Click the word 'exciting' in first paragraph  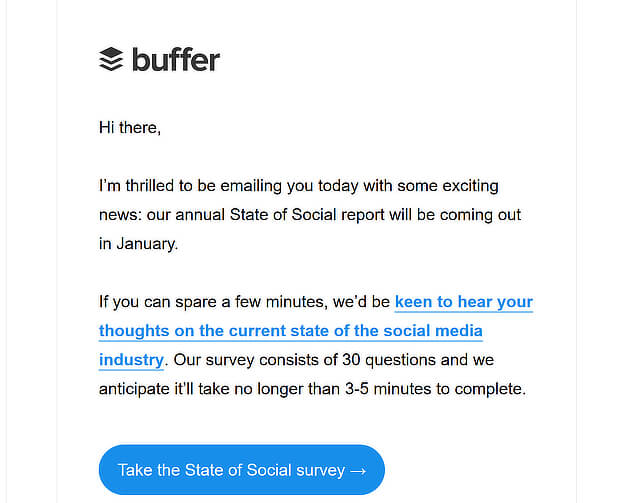pyautogui.click(x=470, y=186)
